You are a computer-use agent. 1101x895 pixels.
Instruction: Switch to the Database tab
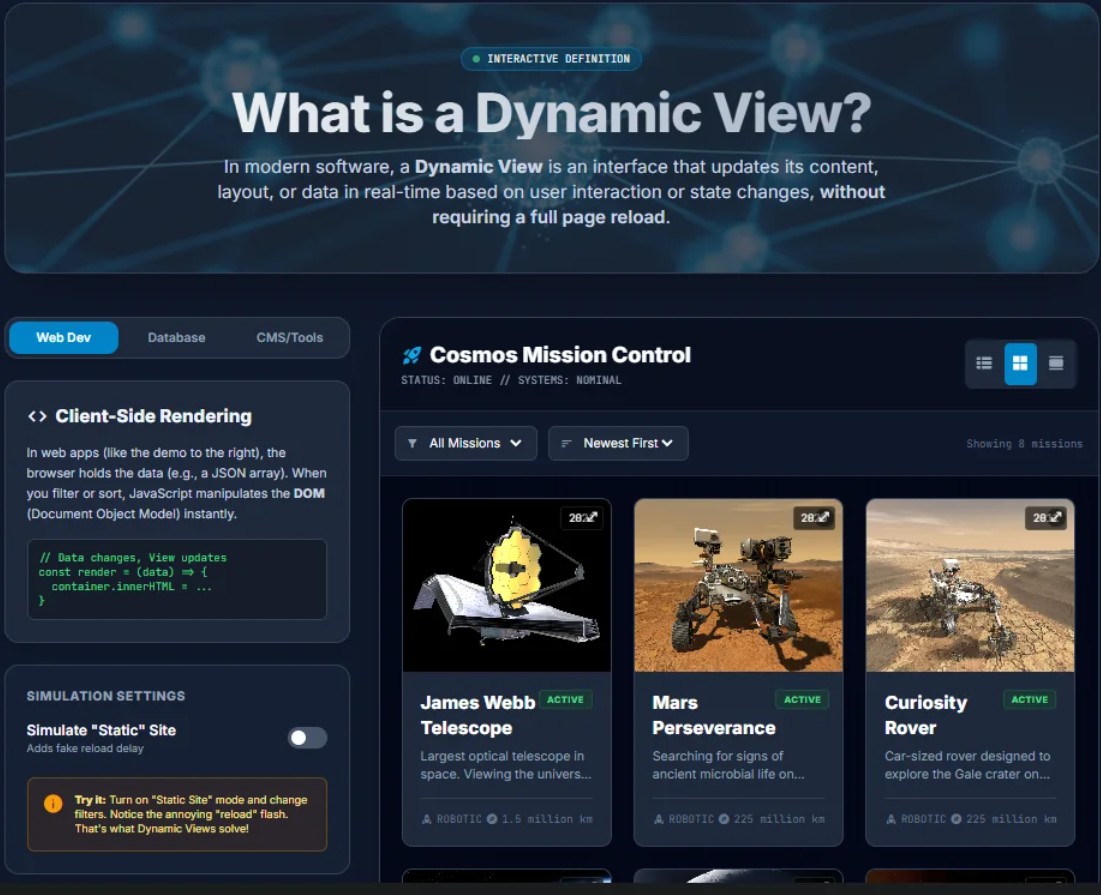[x=176, y=338]
